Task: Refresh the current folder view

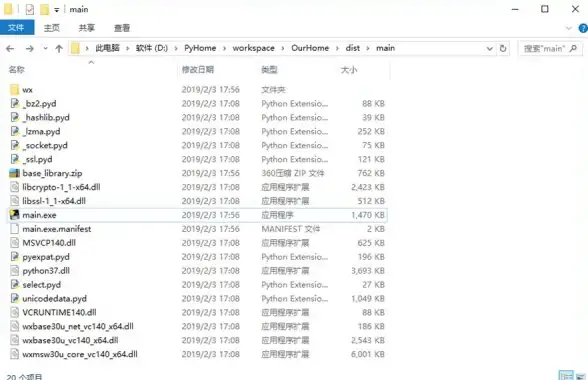Action: (x=503, y=48)
